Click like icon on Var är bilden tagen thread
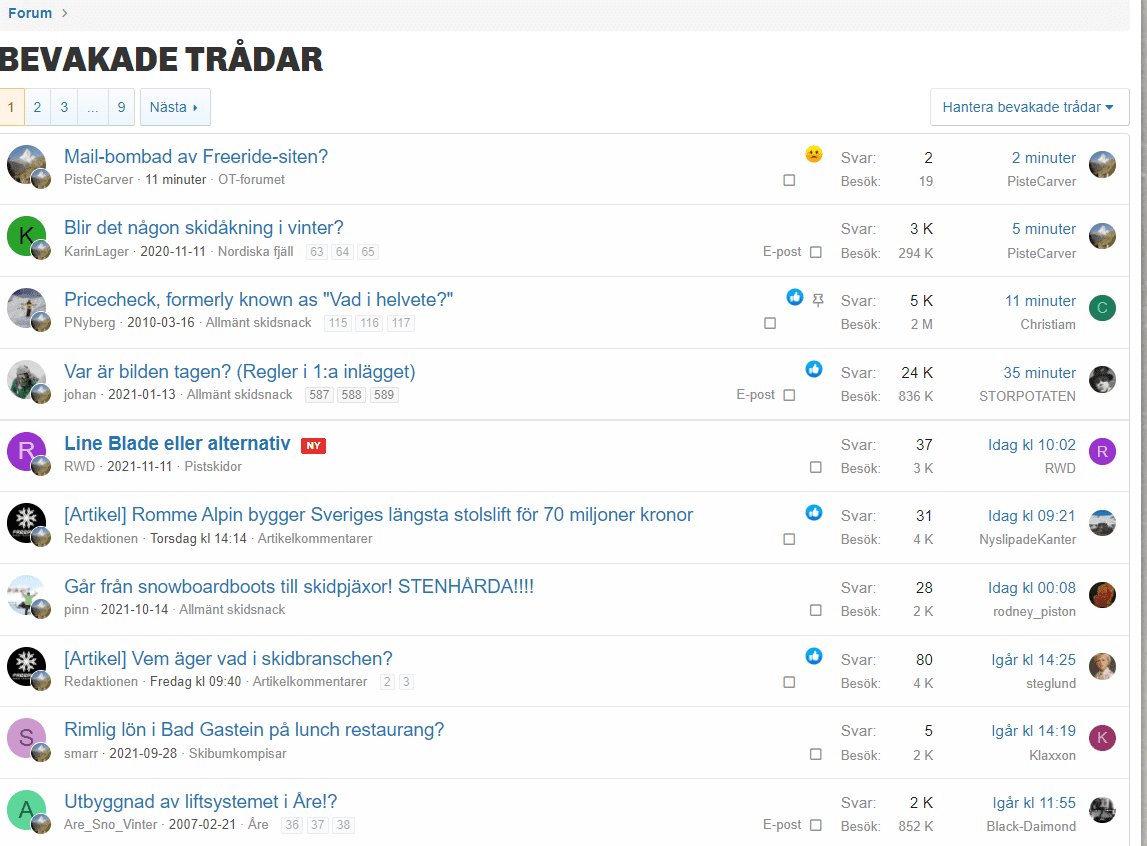1147x846 pixels. point(814,369)
